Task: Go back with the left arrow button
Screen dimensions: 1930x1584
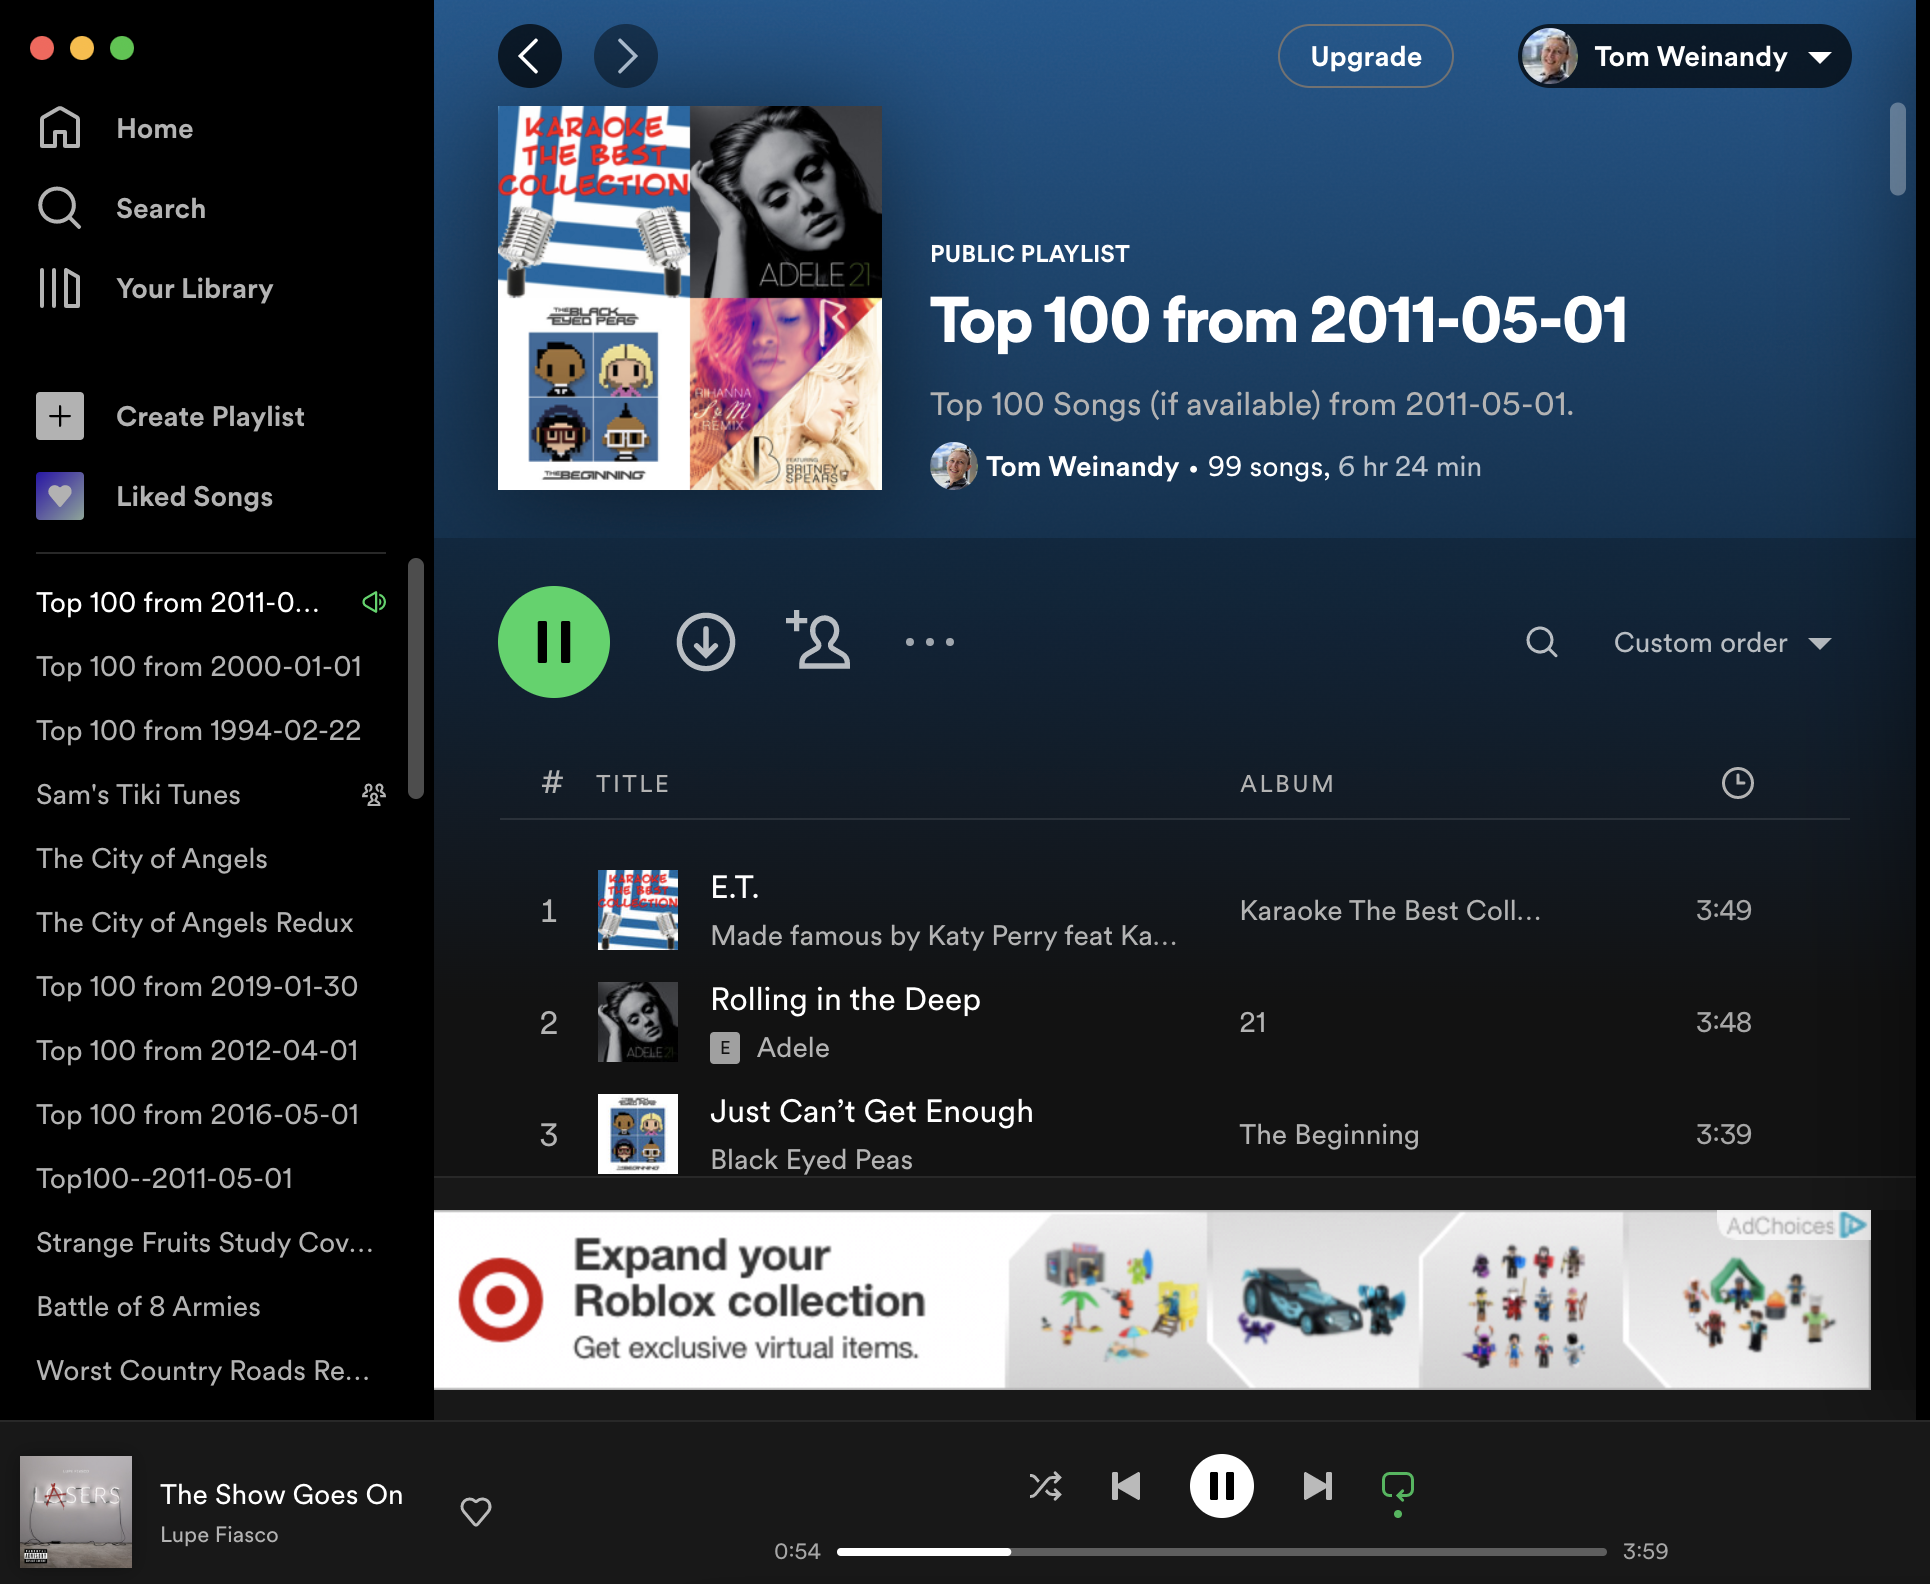Action: [530, 56]
